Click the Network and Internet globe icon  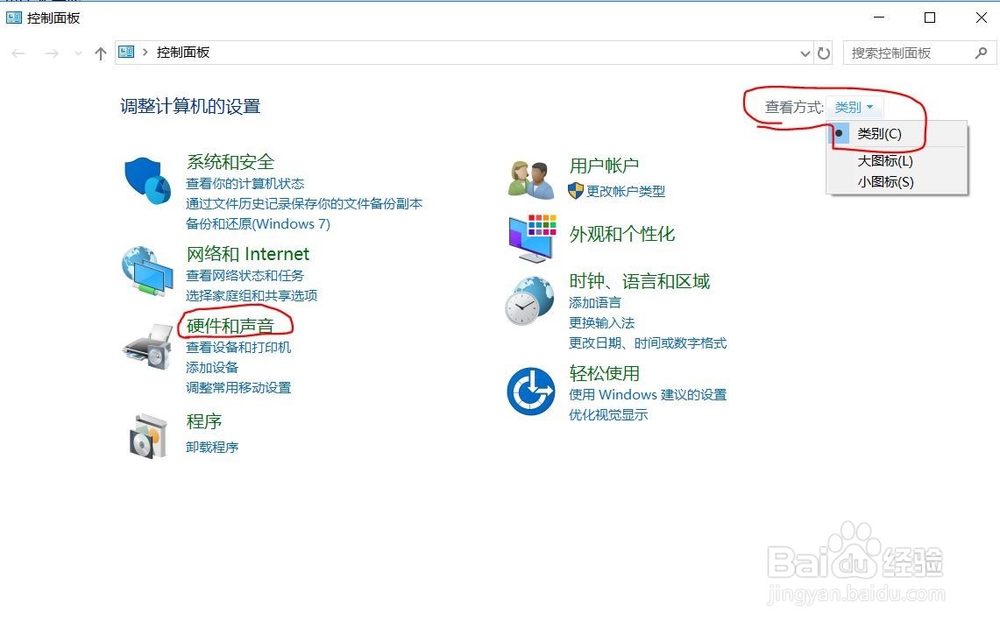point(147,271)
